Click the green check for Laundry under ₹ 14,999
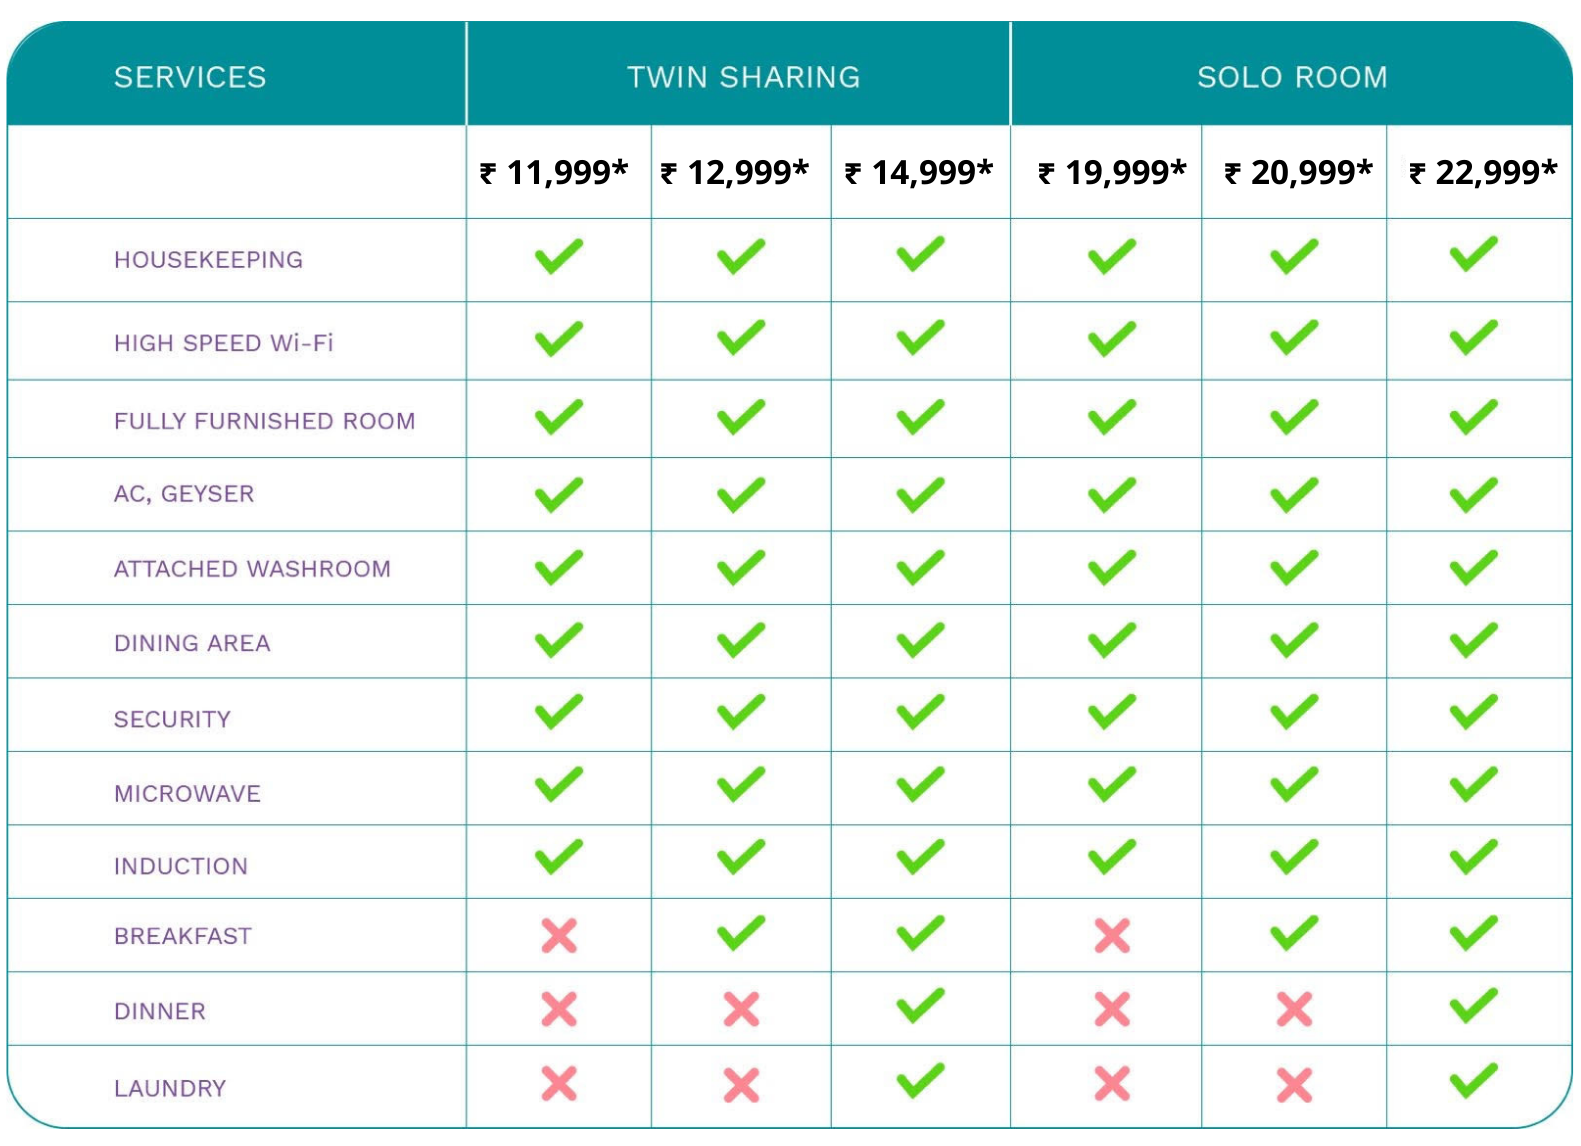 point(920,1080)
